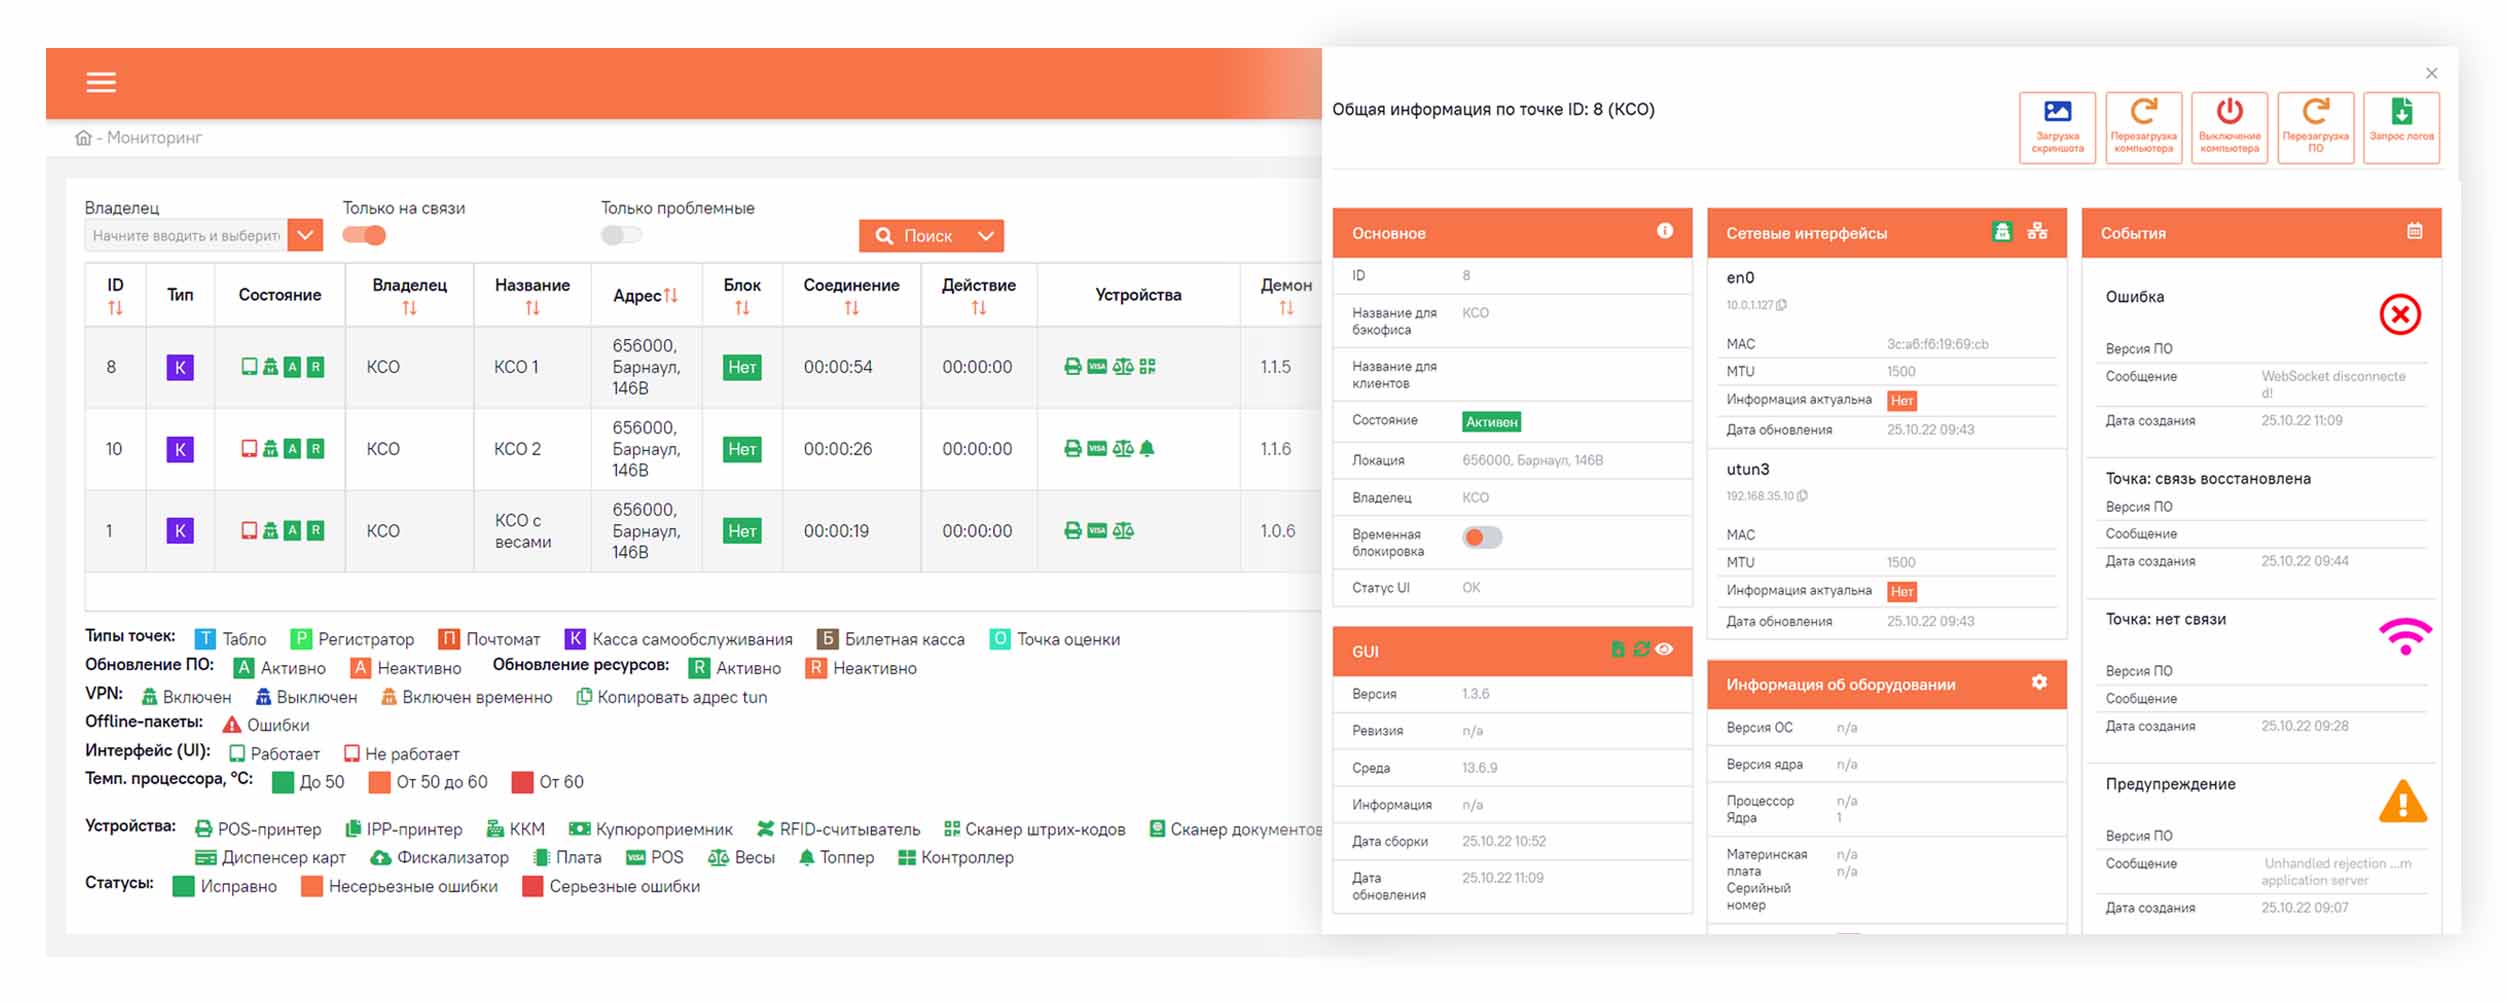The width and height of the screenshot is (2507, 1002).
Task: Open equipment info settings gear icon
Action: (x=2039, y=682)
